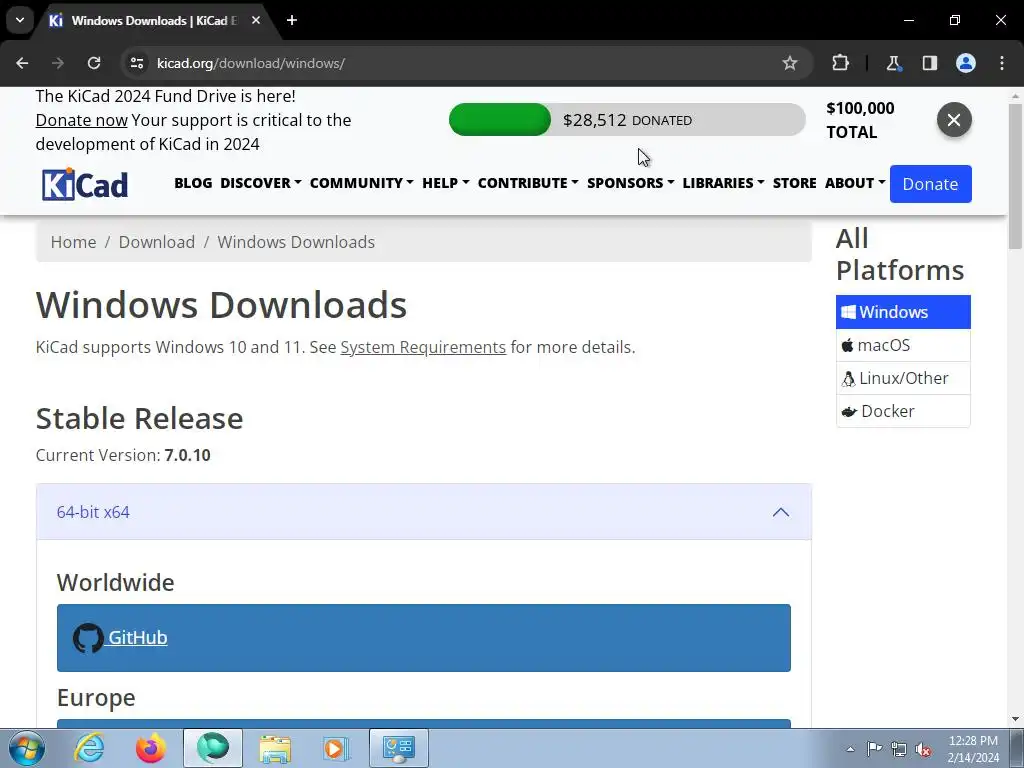Select Docker in the All Platforms list
Screen dimensions: 1024x768
point(903,411)
